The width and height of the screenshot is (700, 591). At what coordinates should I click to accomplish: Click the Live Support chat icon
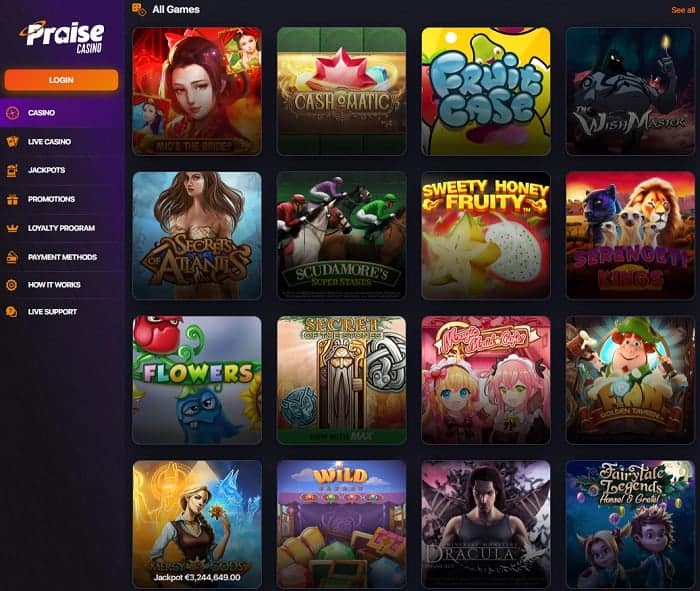coord(12,312)
